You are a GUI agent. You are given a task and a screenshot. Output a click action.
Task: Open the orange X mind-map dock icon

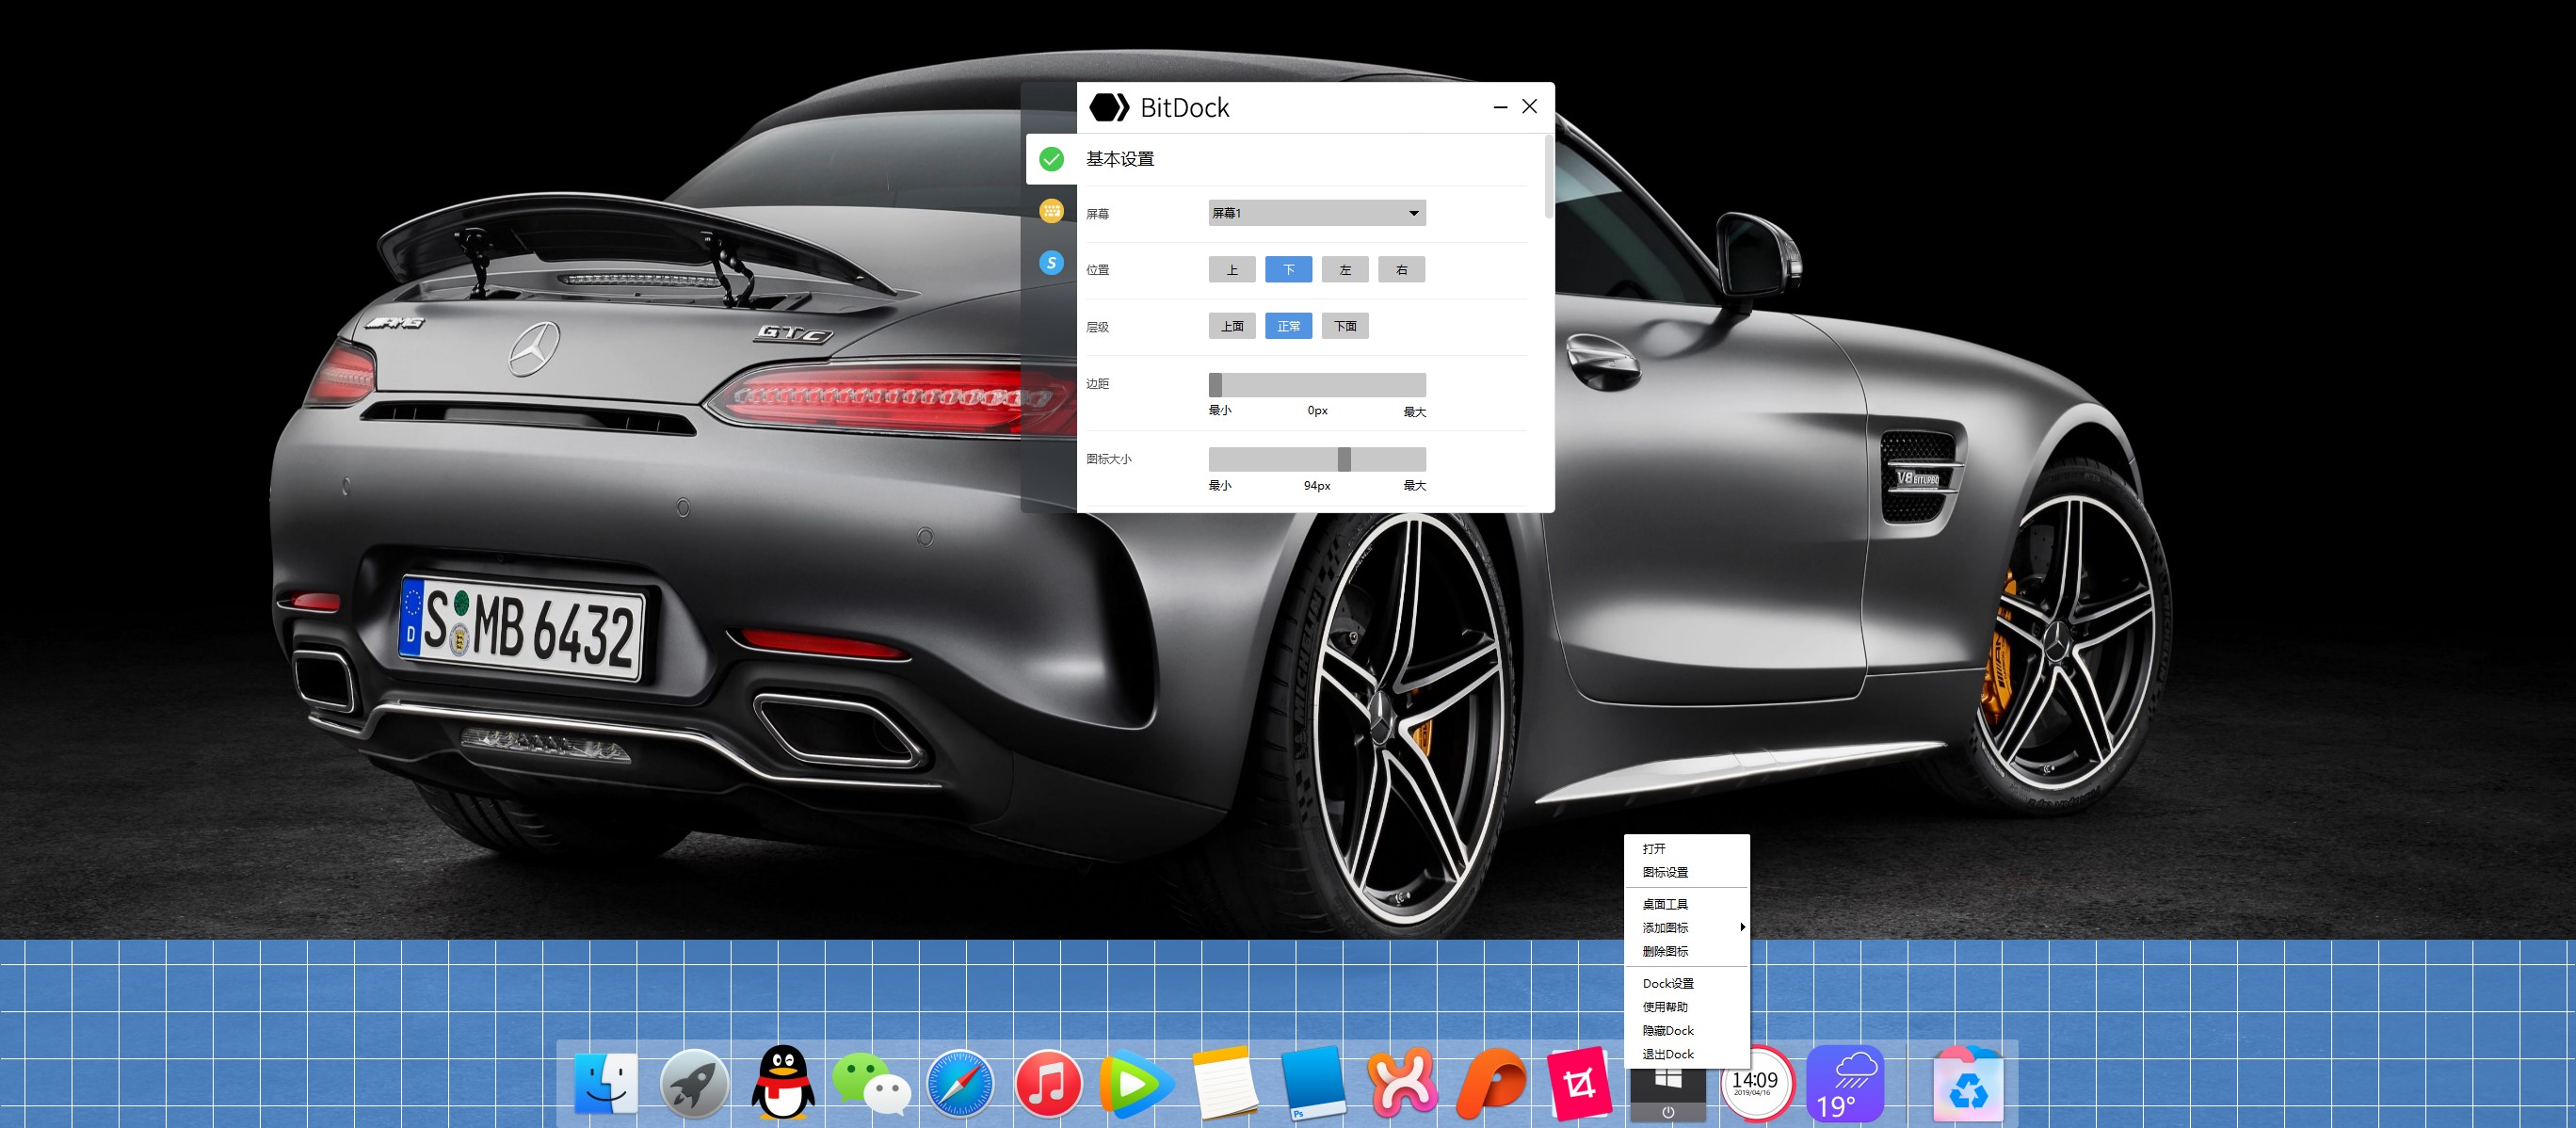coord(1402,1083)
